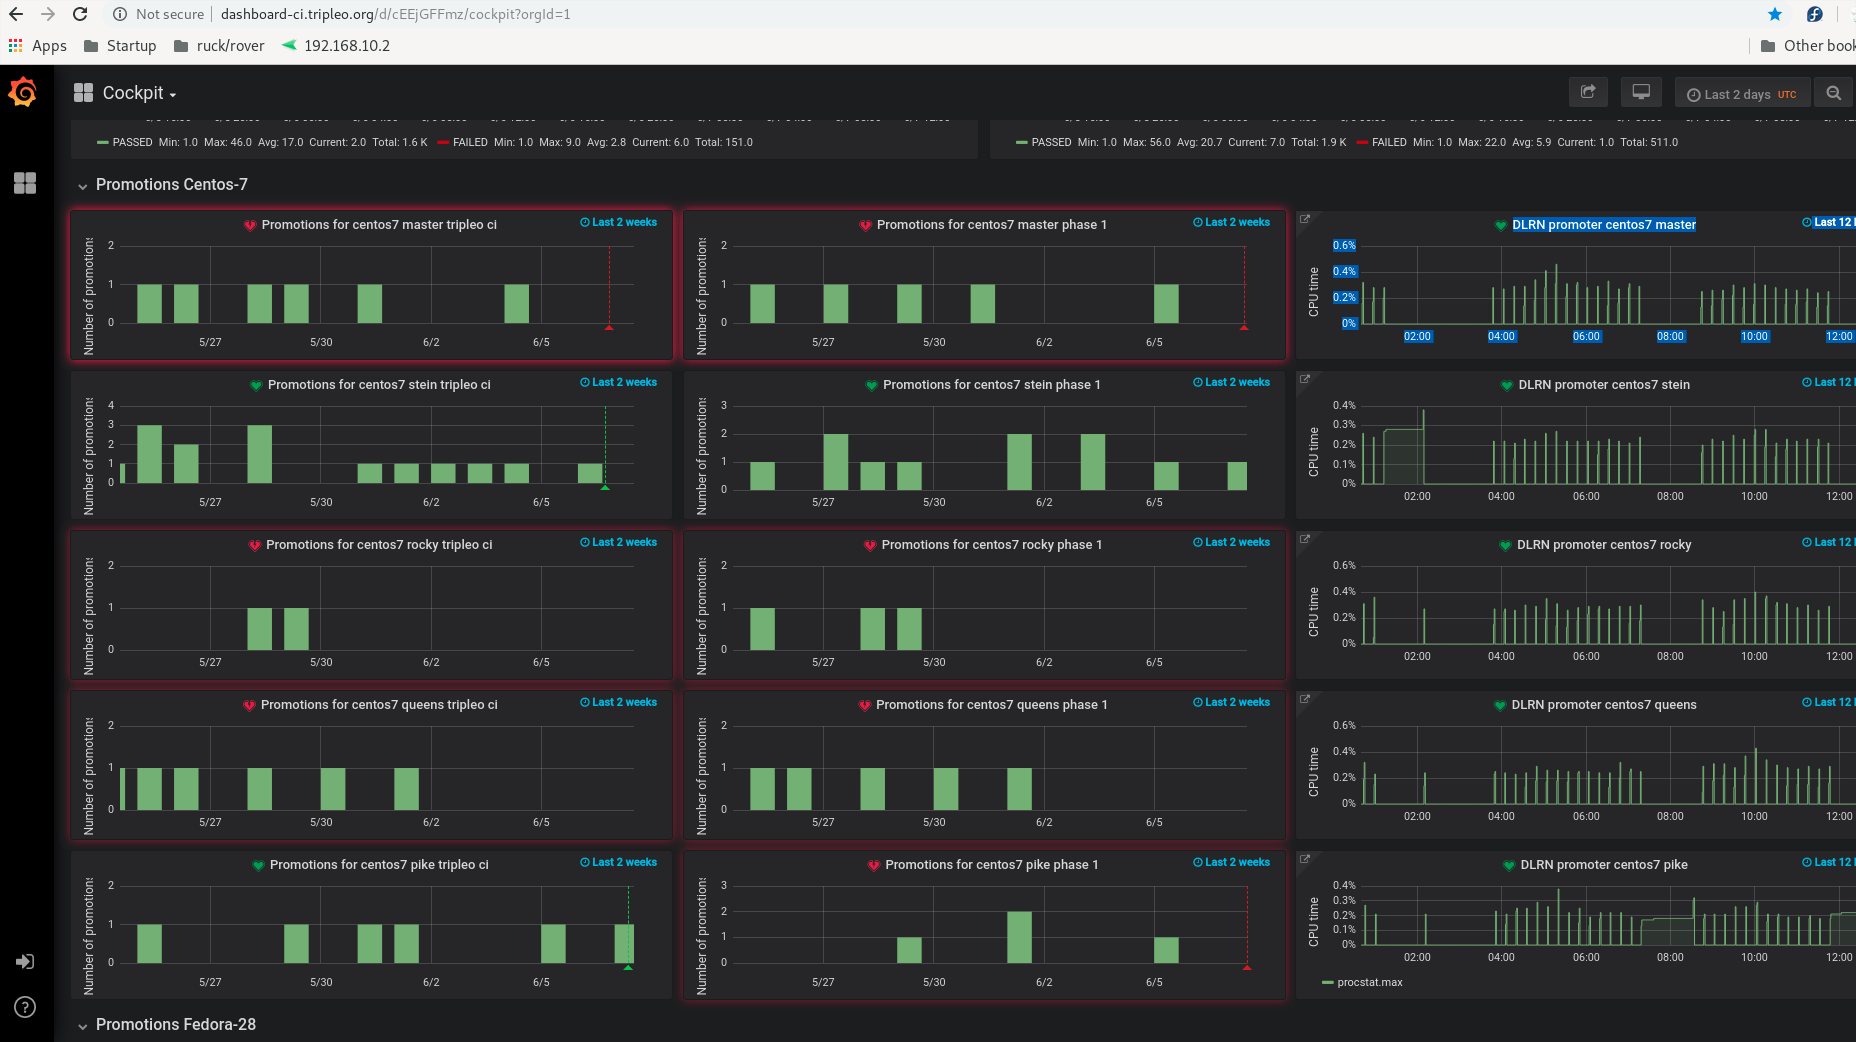Screen dimensions: 1856x1042
Task: Click the browser address bar URL
Action: point(395,14)
